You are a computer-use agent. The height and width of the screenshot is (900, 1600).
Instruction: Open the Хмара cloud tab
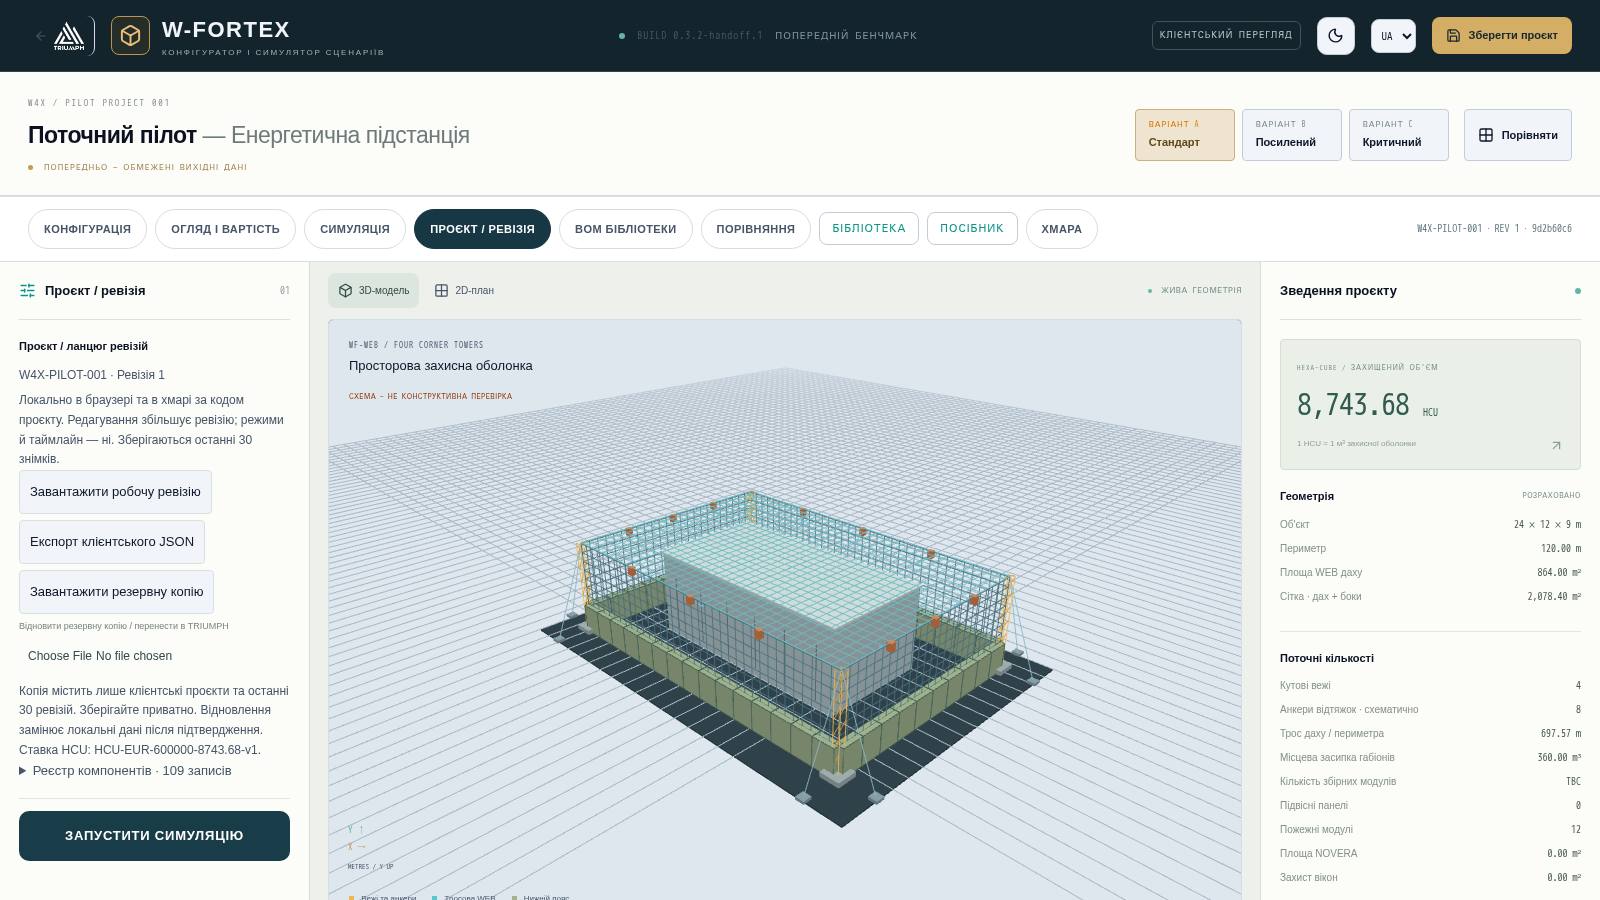click(1061, 229)
